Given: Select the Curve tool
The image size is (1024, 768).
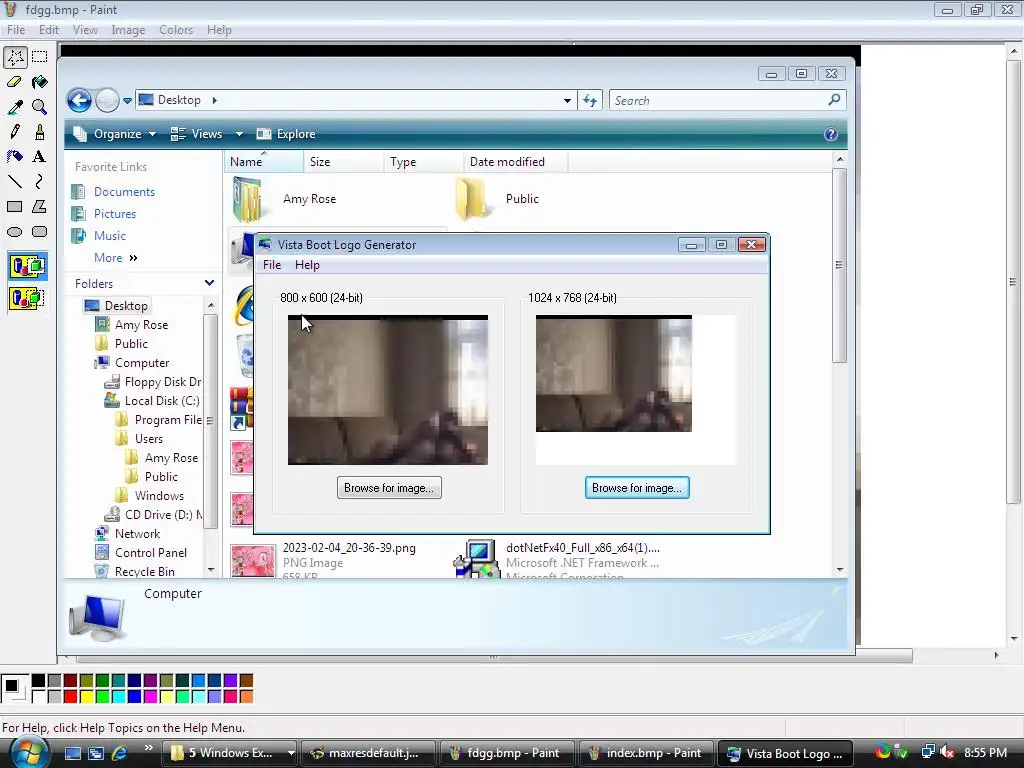Looking at the screenshot, I should (40, 181).
